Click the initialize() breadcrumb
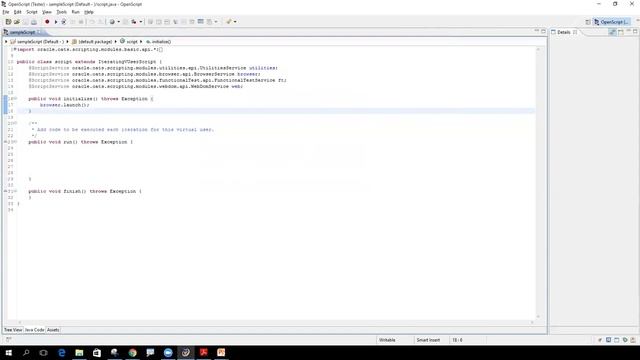The image size is (640, 360). [x=158, y=42]
